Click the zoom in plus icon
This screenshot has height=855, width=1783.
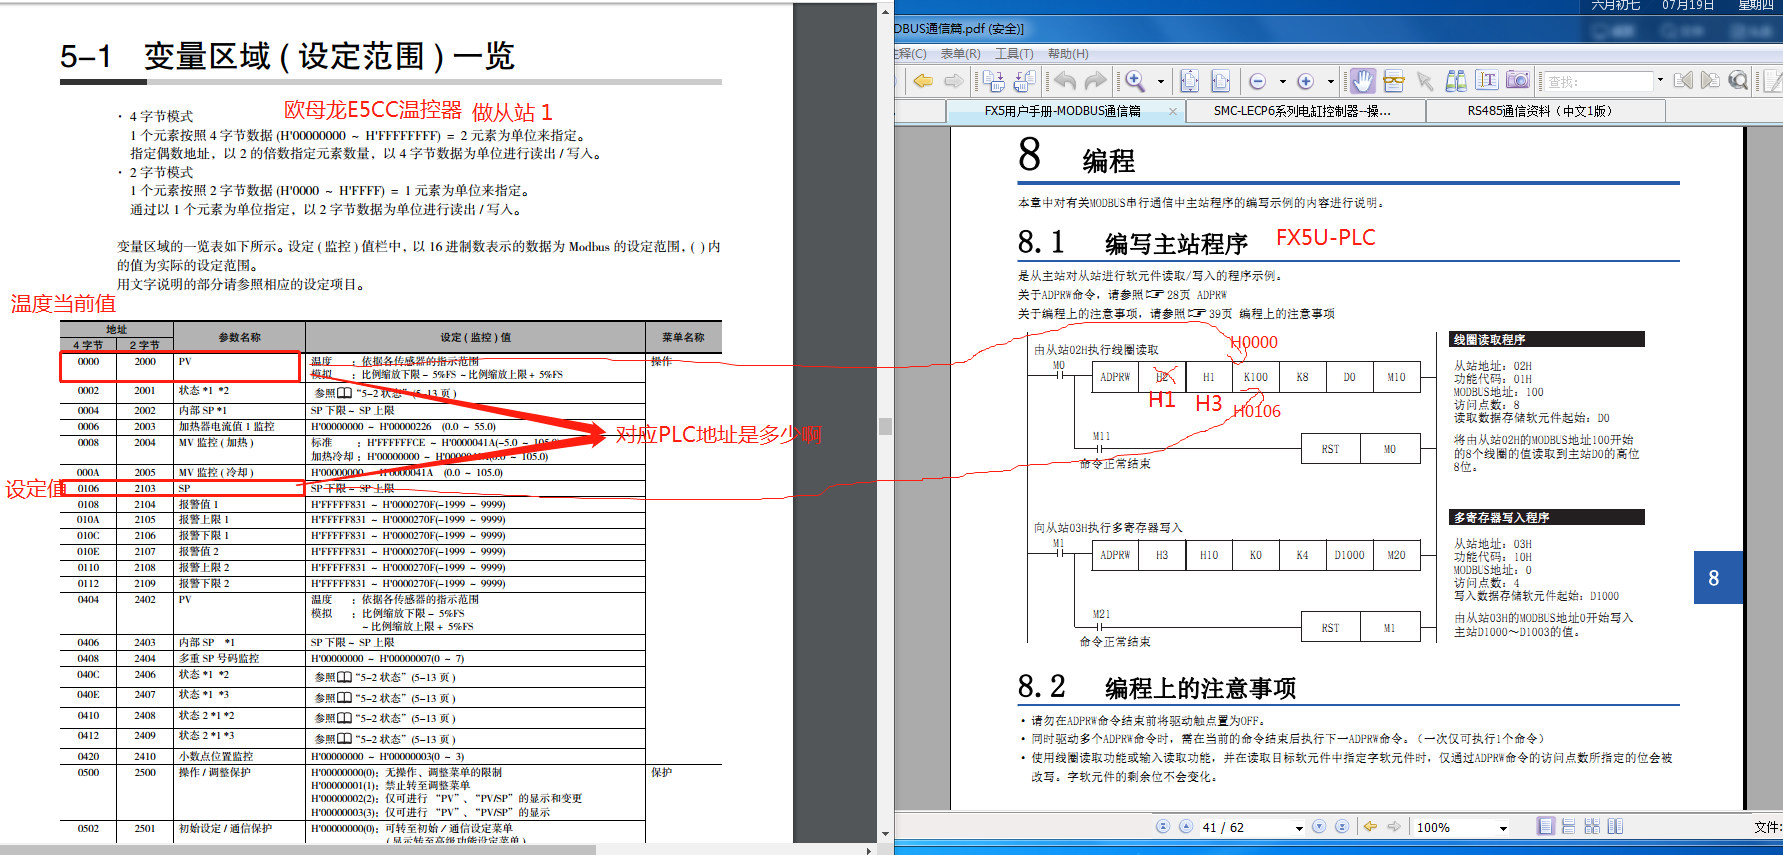point(1305,82)
